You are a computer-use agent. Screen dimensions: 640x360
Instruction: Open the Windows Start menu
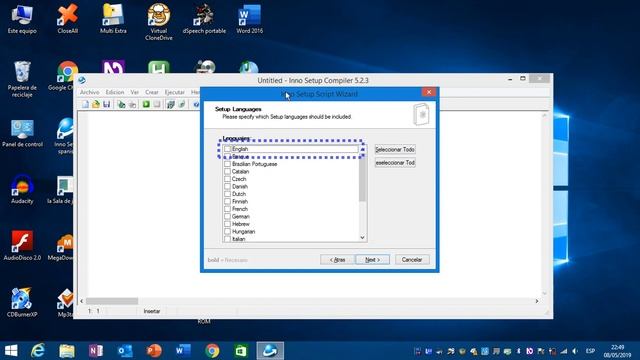pos(11,351)
